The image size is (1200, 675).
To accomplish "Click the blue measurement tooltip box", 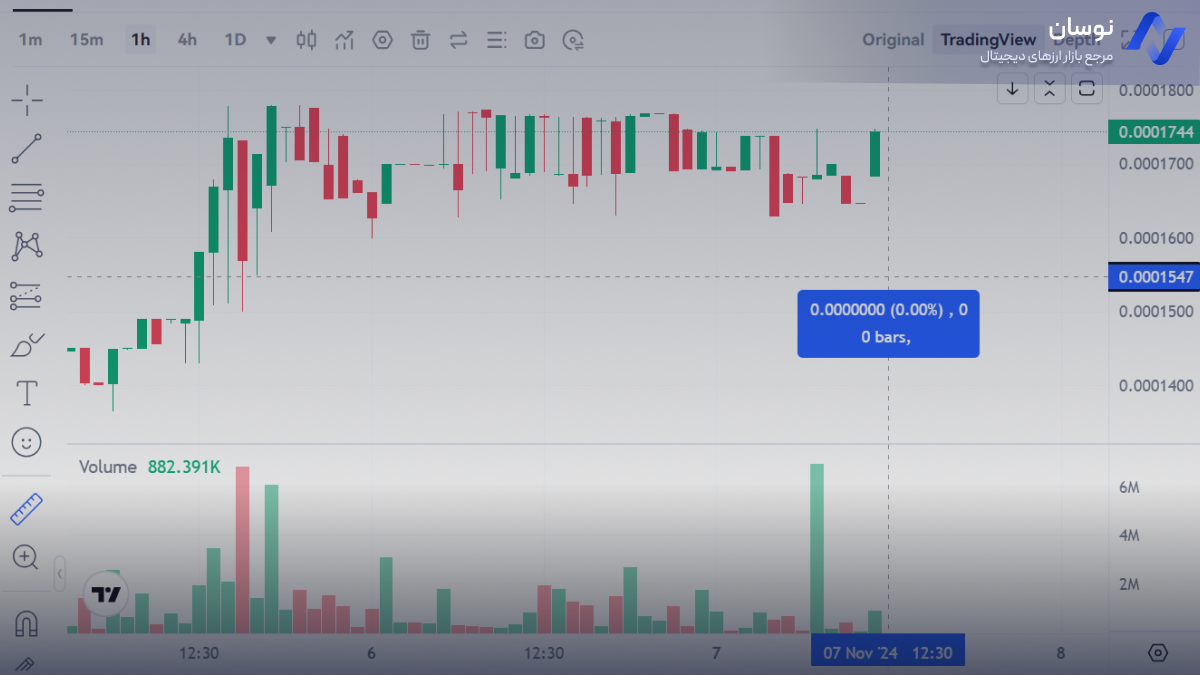I will pos(888,324).
